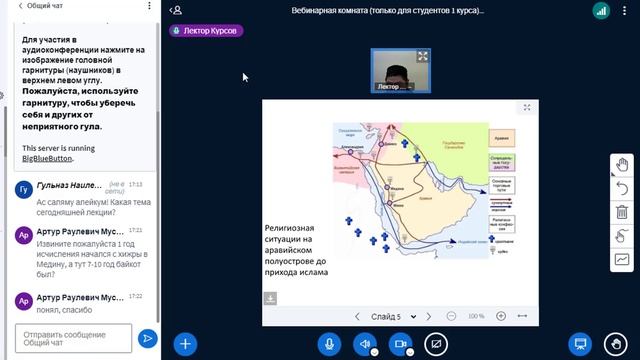Minimize the presentation button

click(x=580, y=344)
